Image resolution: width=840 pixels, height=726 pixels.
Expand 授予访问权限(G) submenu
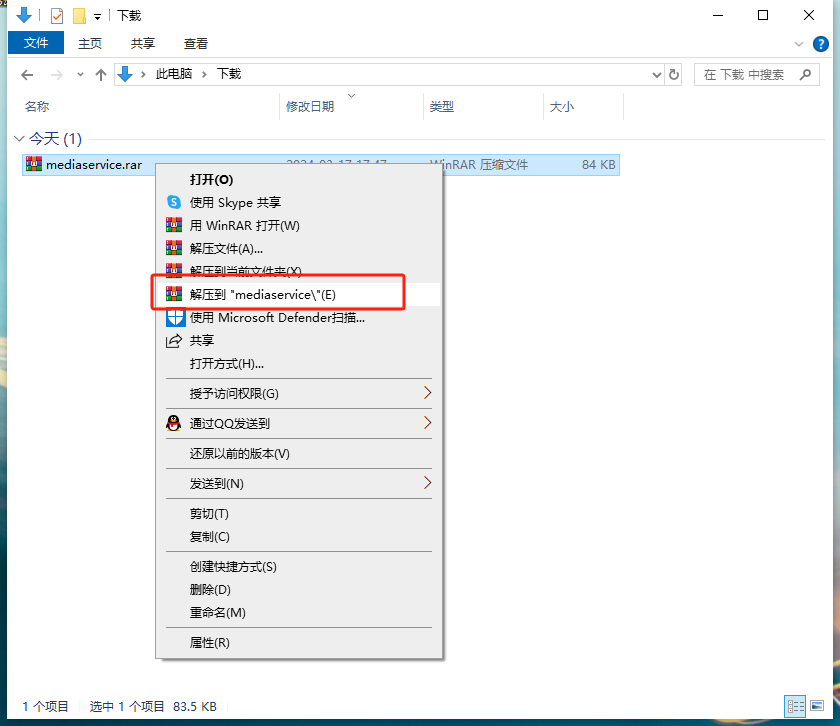(x=427, y=393)
